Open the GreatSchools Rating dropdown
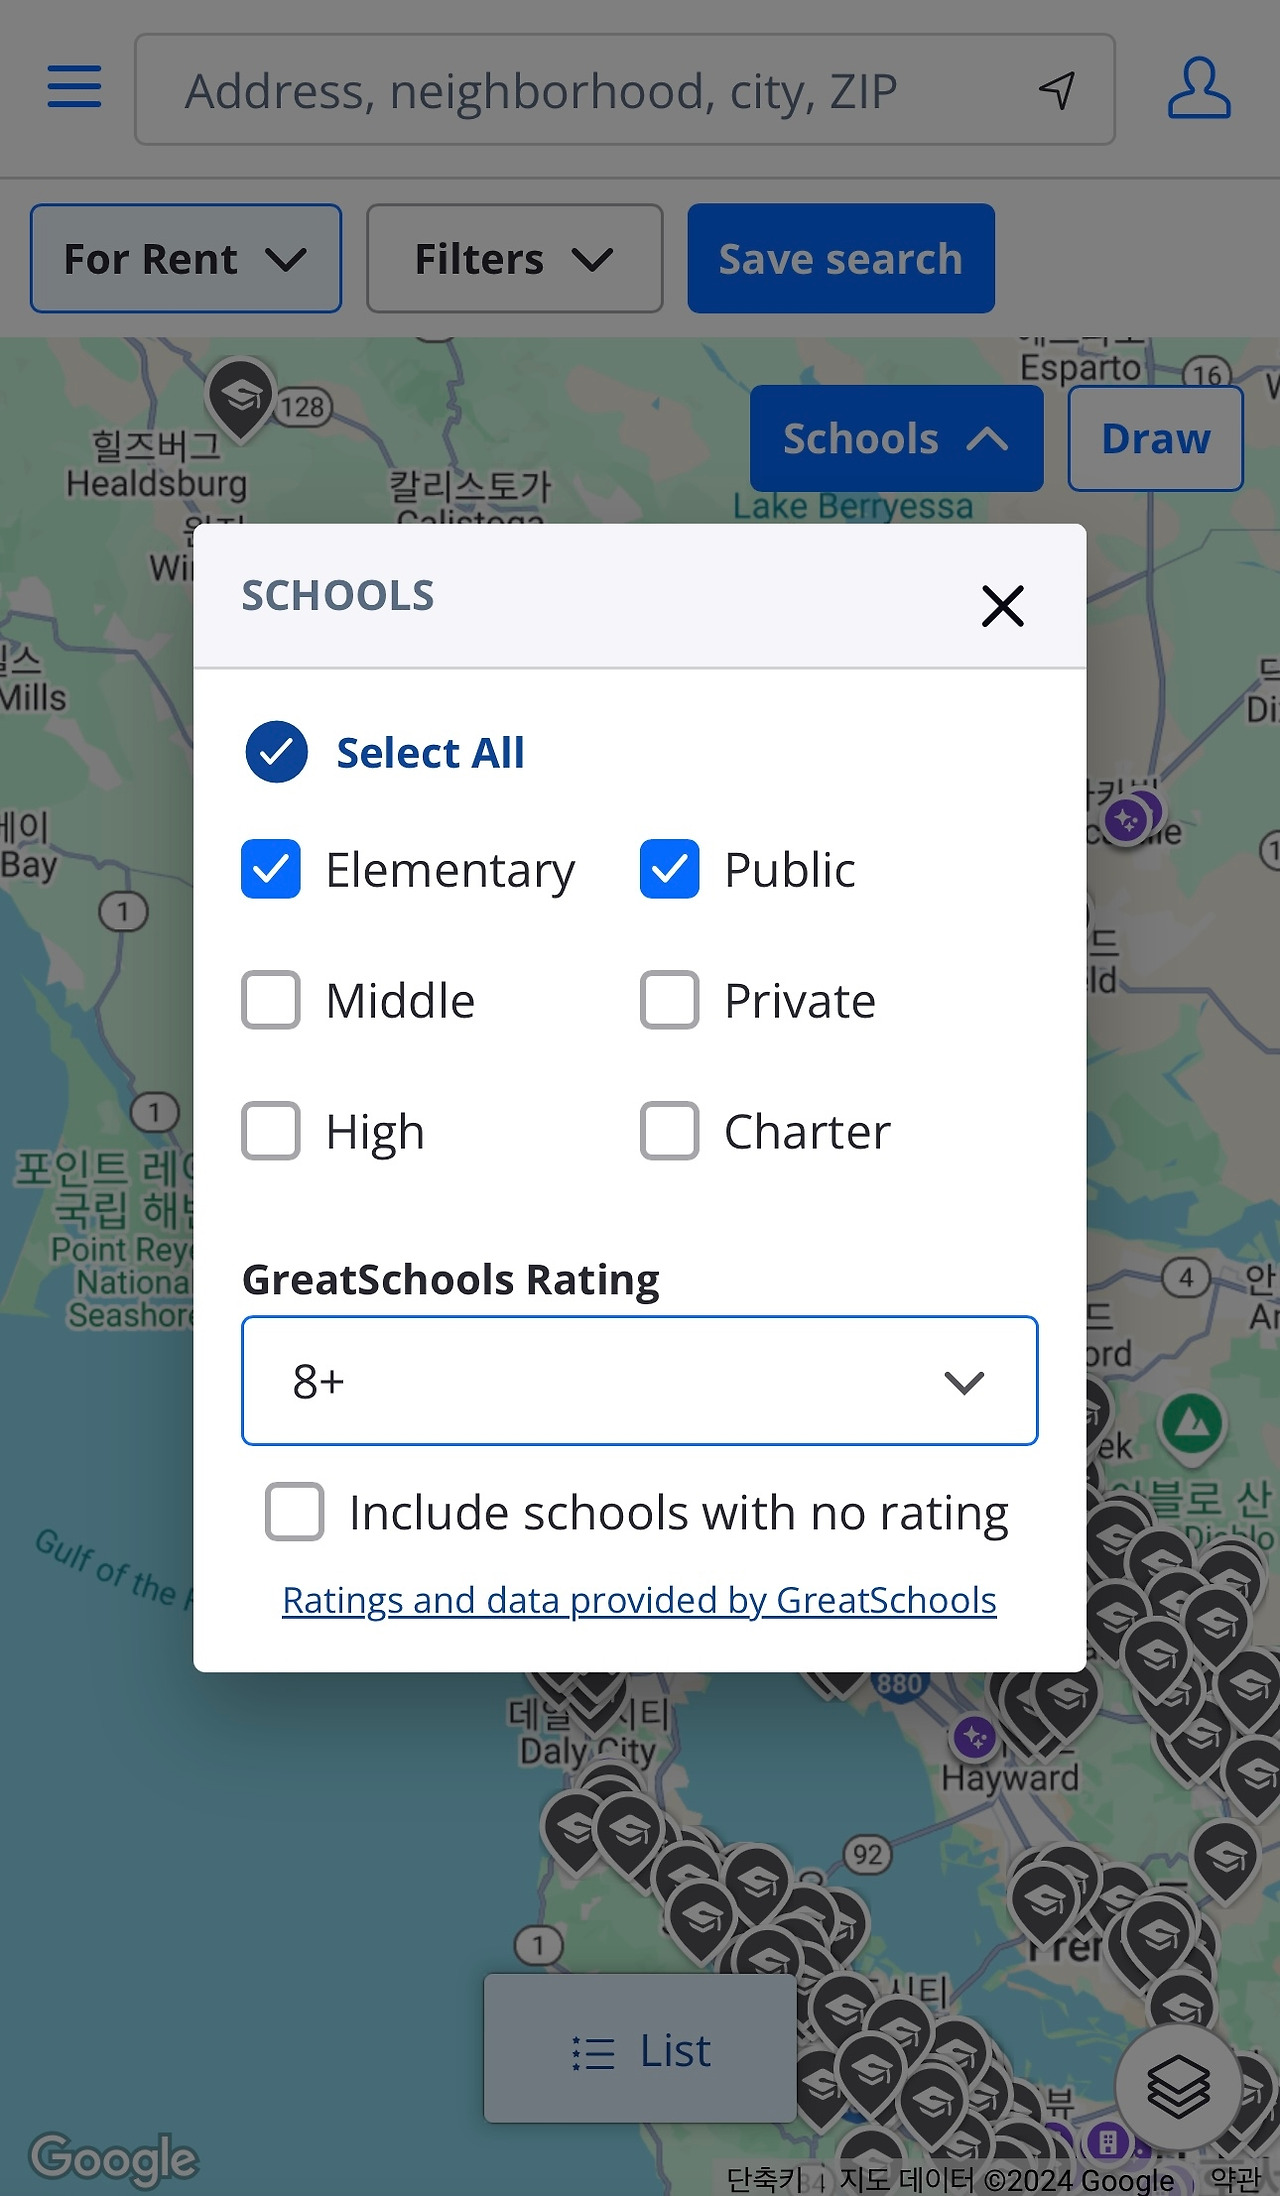1280x2196 pixels. (x=640, y=1381)
